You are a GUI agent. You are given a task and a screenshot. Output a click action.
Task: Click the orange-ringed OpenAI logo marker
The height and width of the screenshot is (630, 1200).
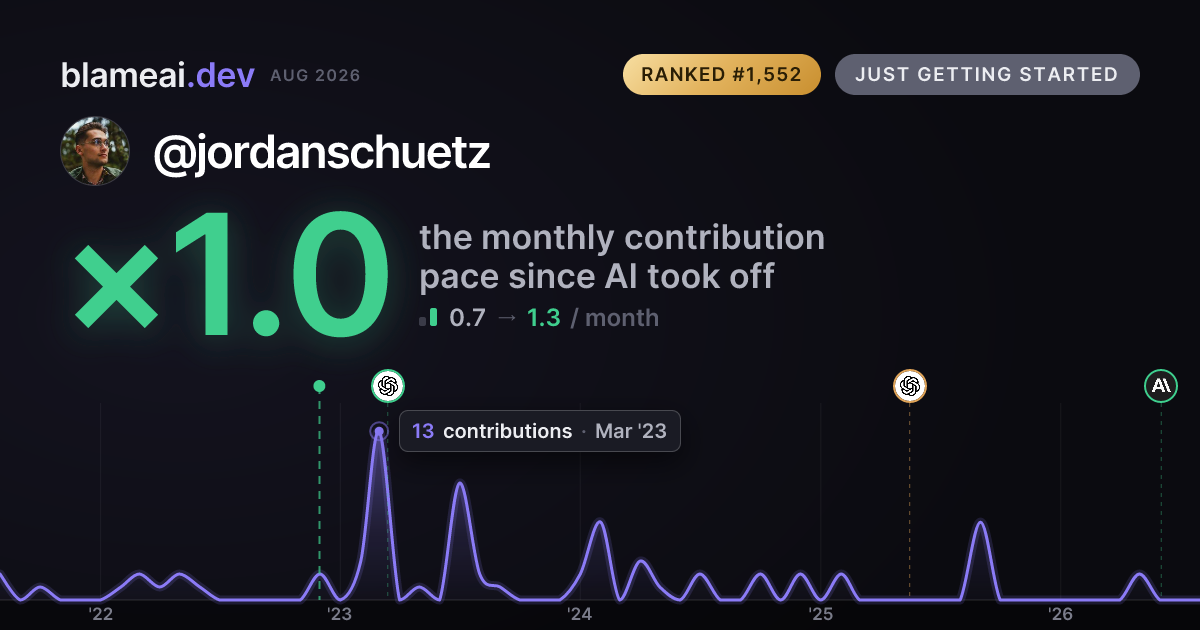click(x=909, y=385)
